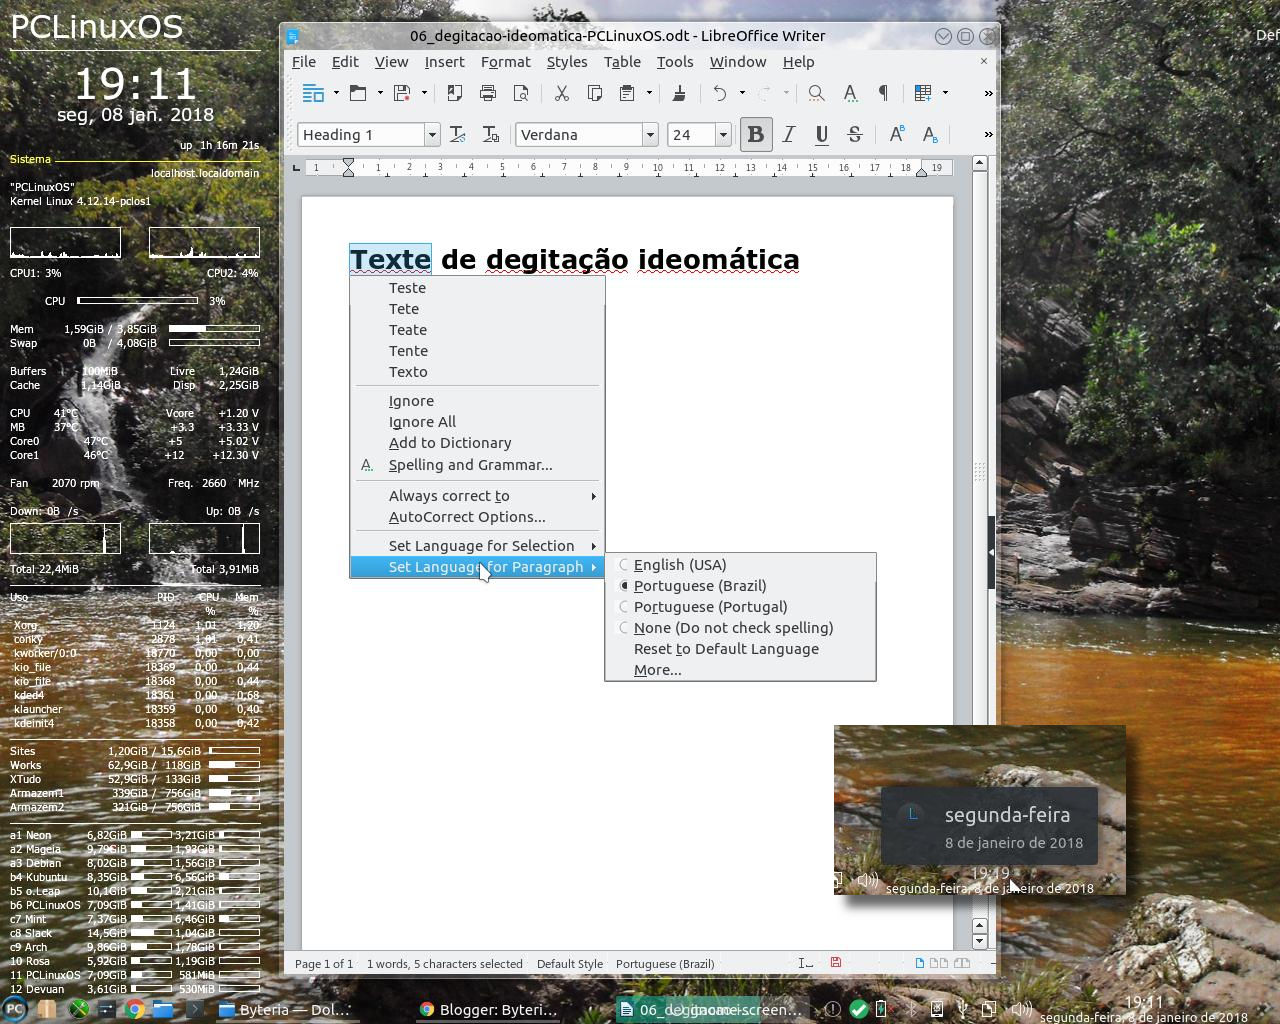Click the Update Style icon

pos(458,134)
